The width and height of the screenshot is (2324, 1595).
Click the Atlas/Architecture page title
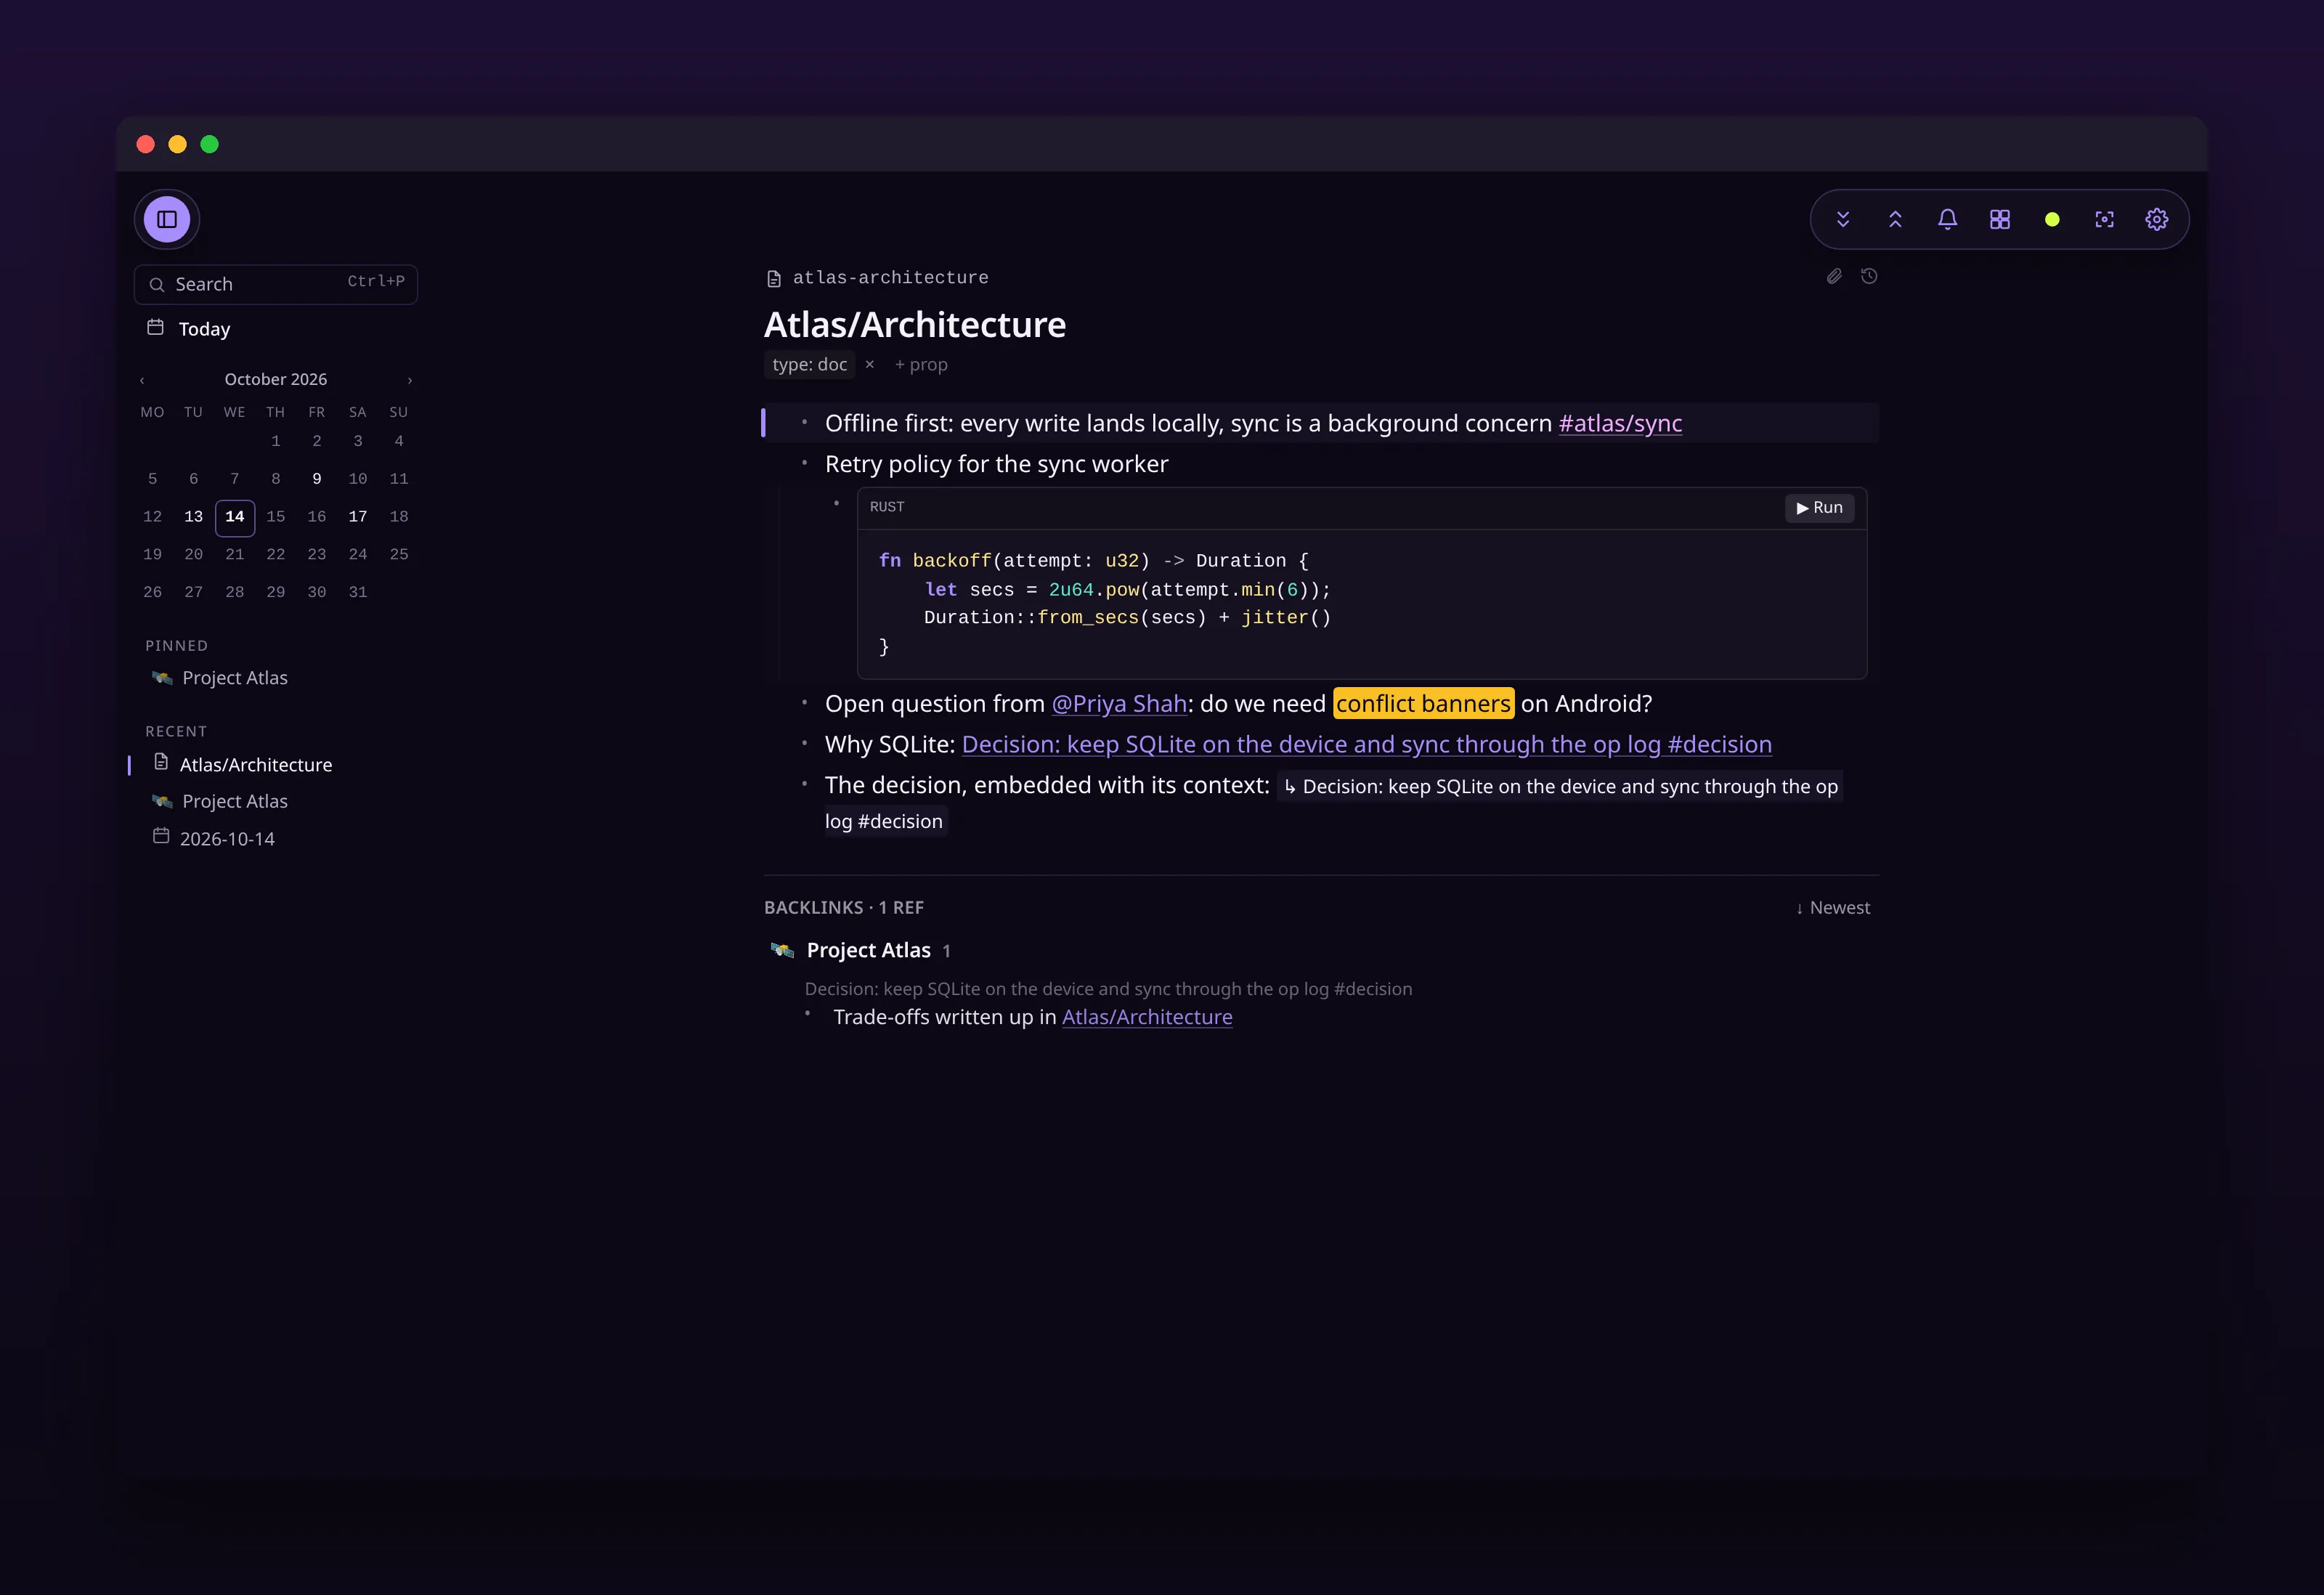915,325
